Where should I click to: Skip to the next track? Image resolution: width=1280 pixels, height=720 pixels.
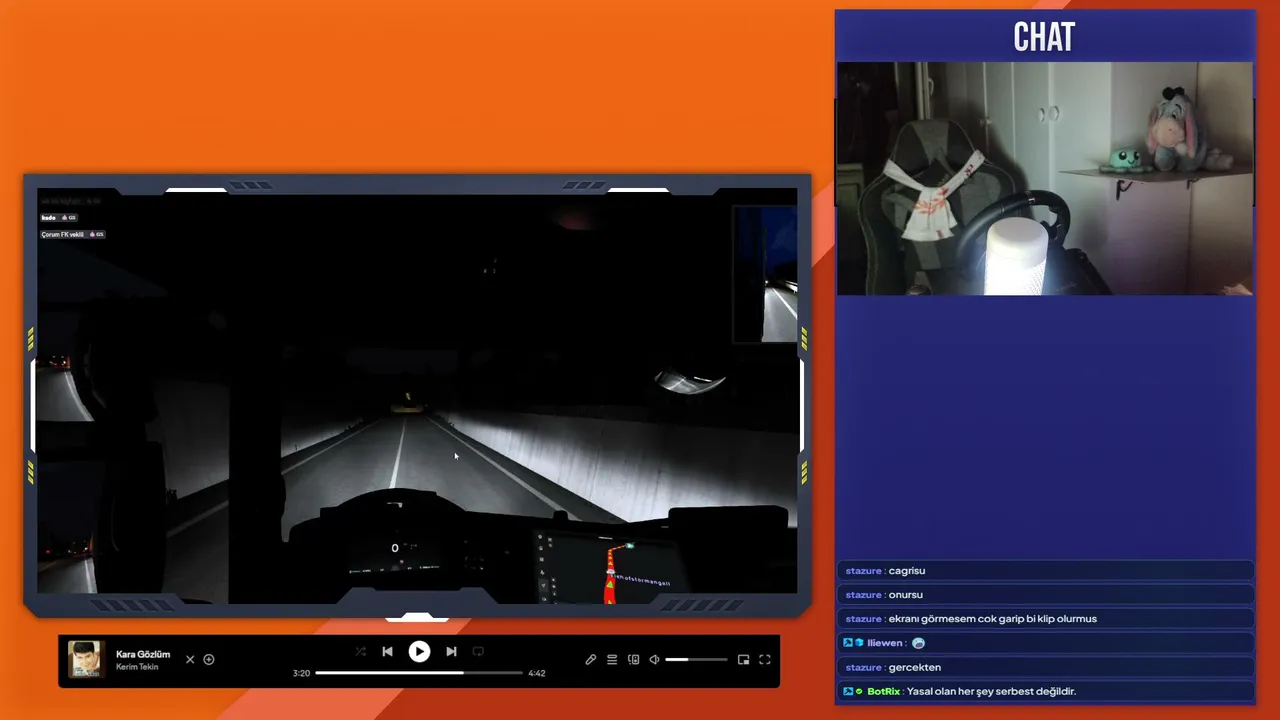pos(451,652)
